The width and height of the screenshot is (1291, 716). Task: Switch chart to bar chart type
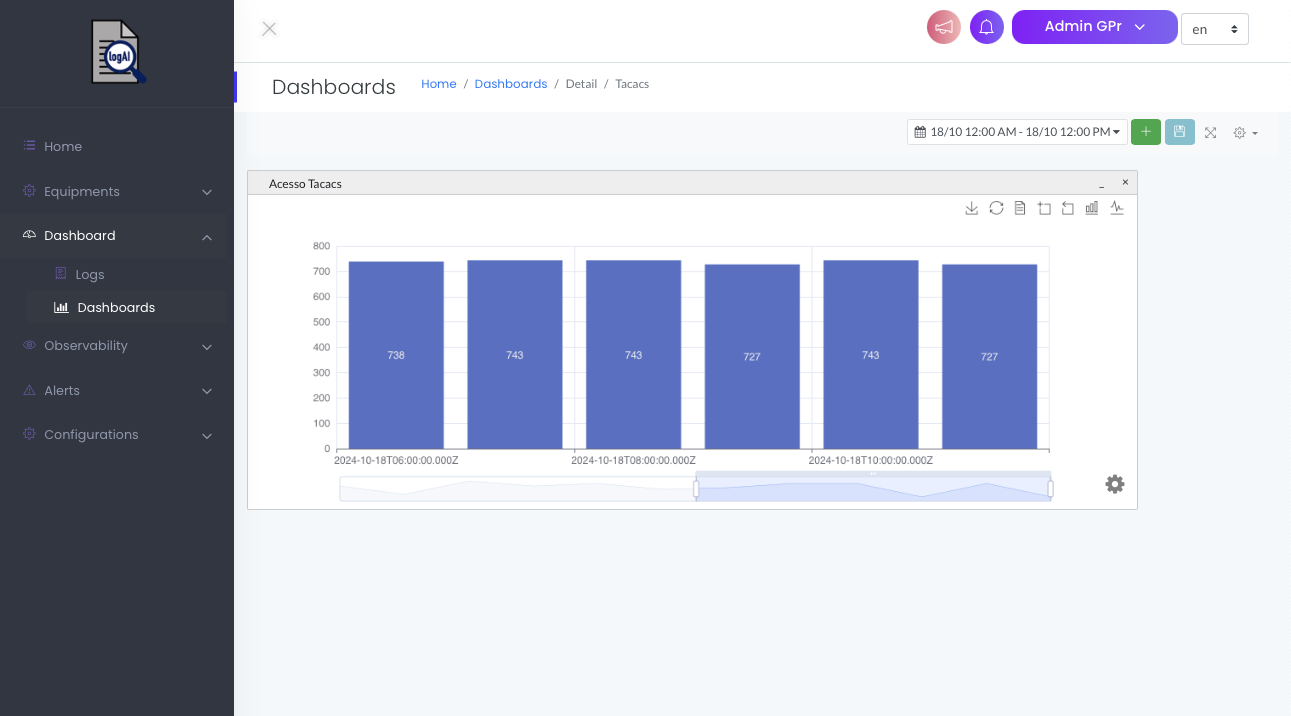coord(1092,208)
